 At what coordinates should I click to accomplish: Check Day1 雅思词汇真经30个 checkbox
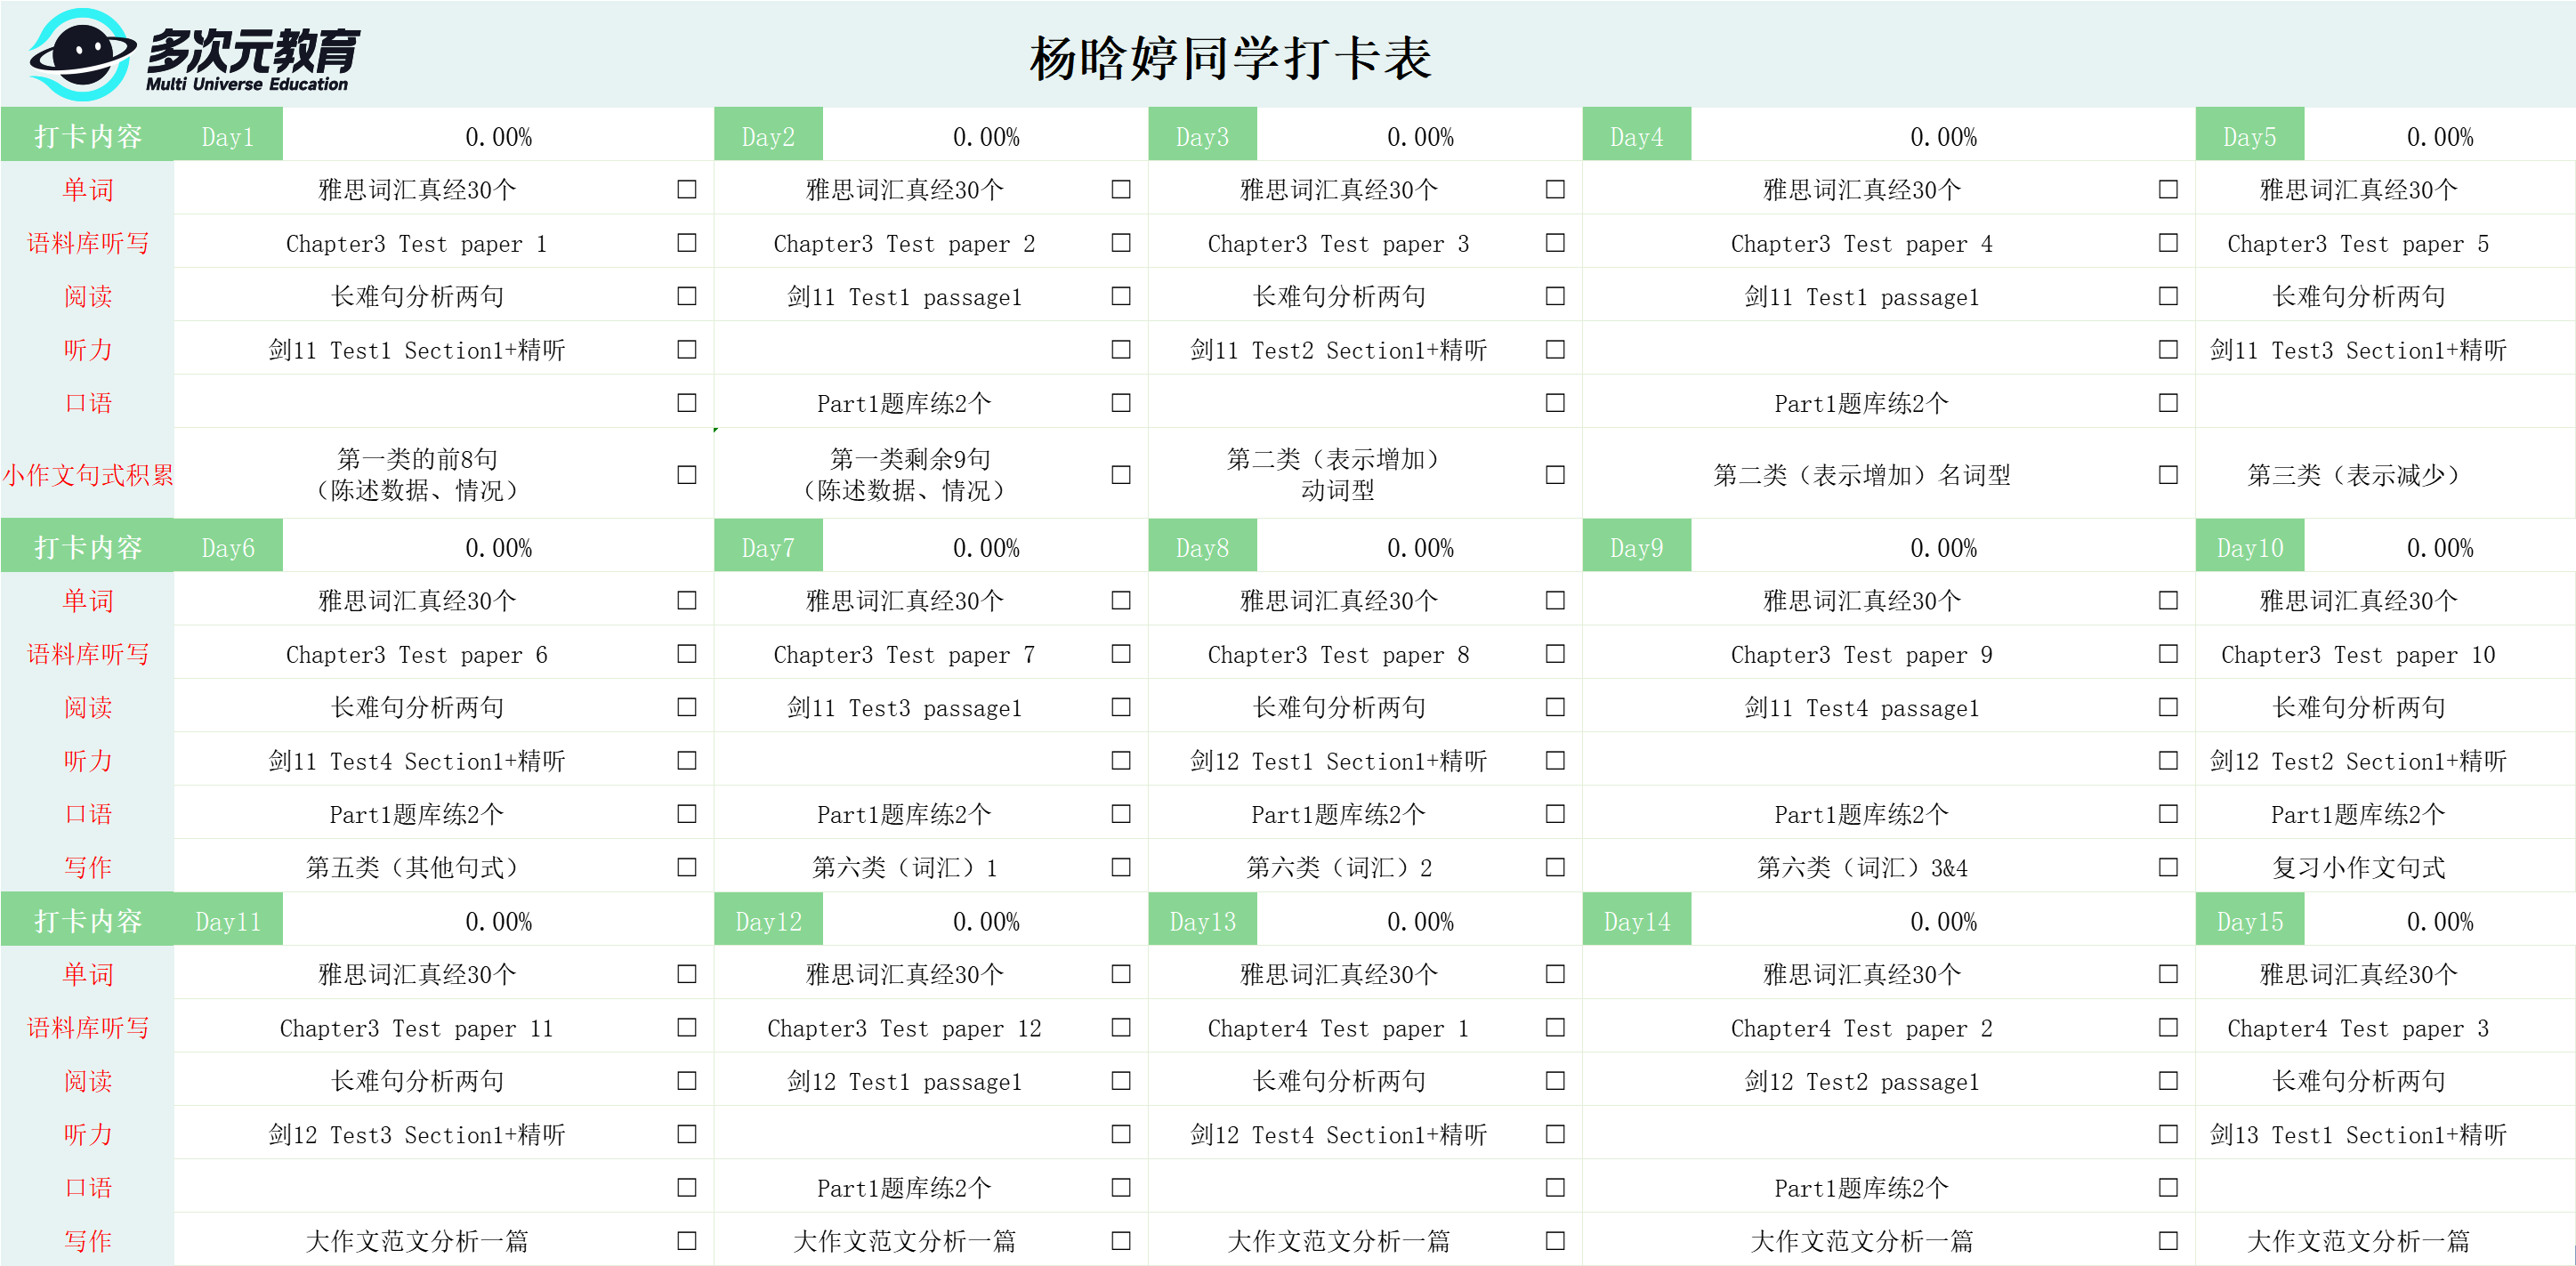[x=686, y=189]
